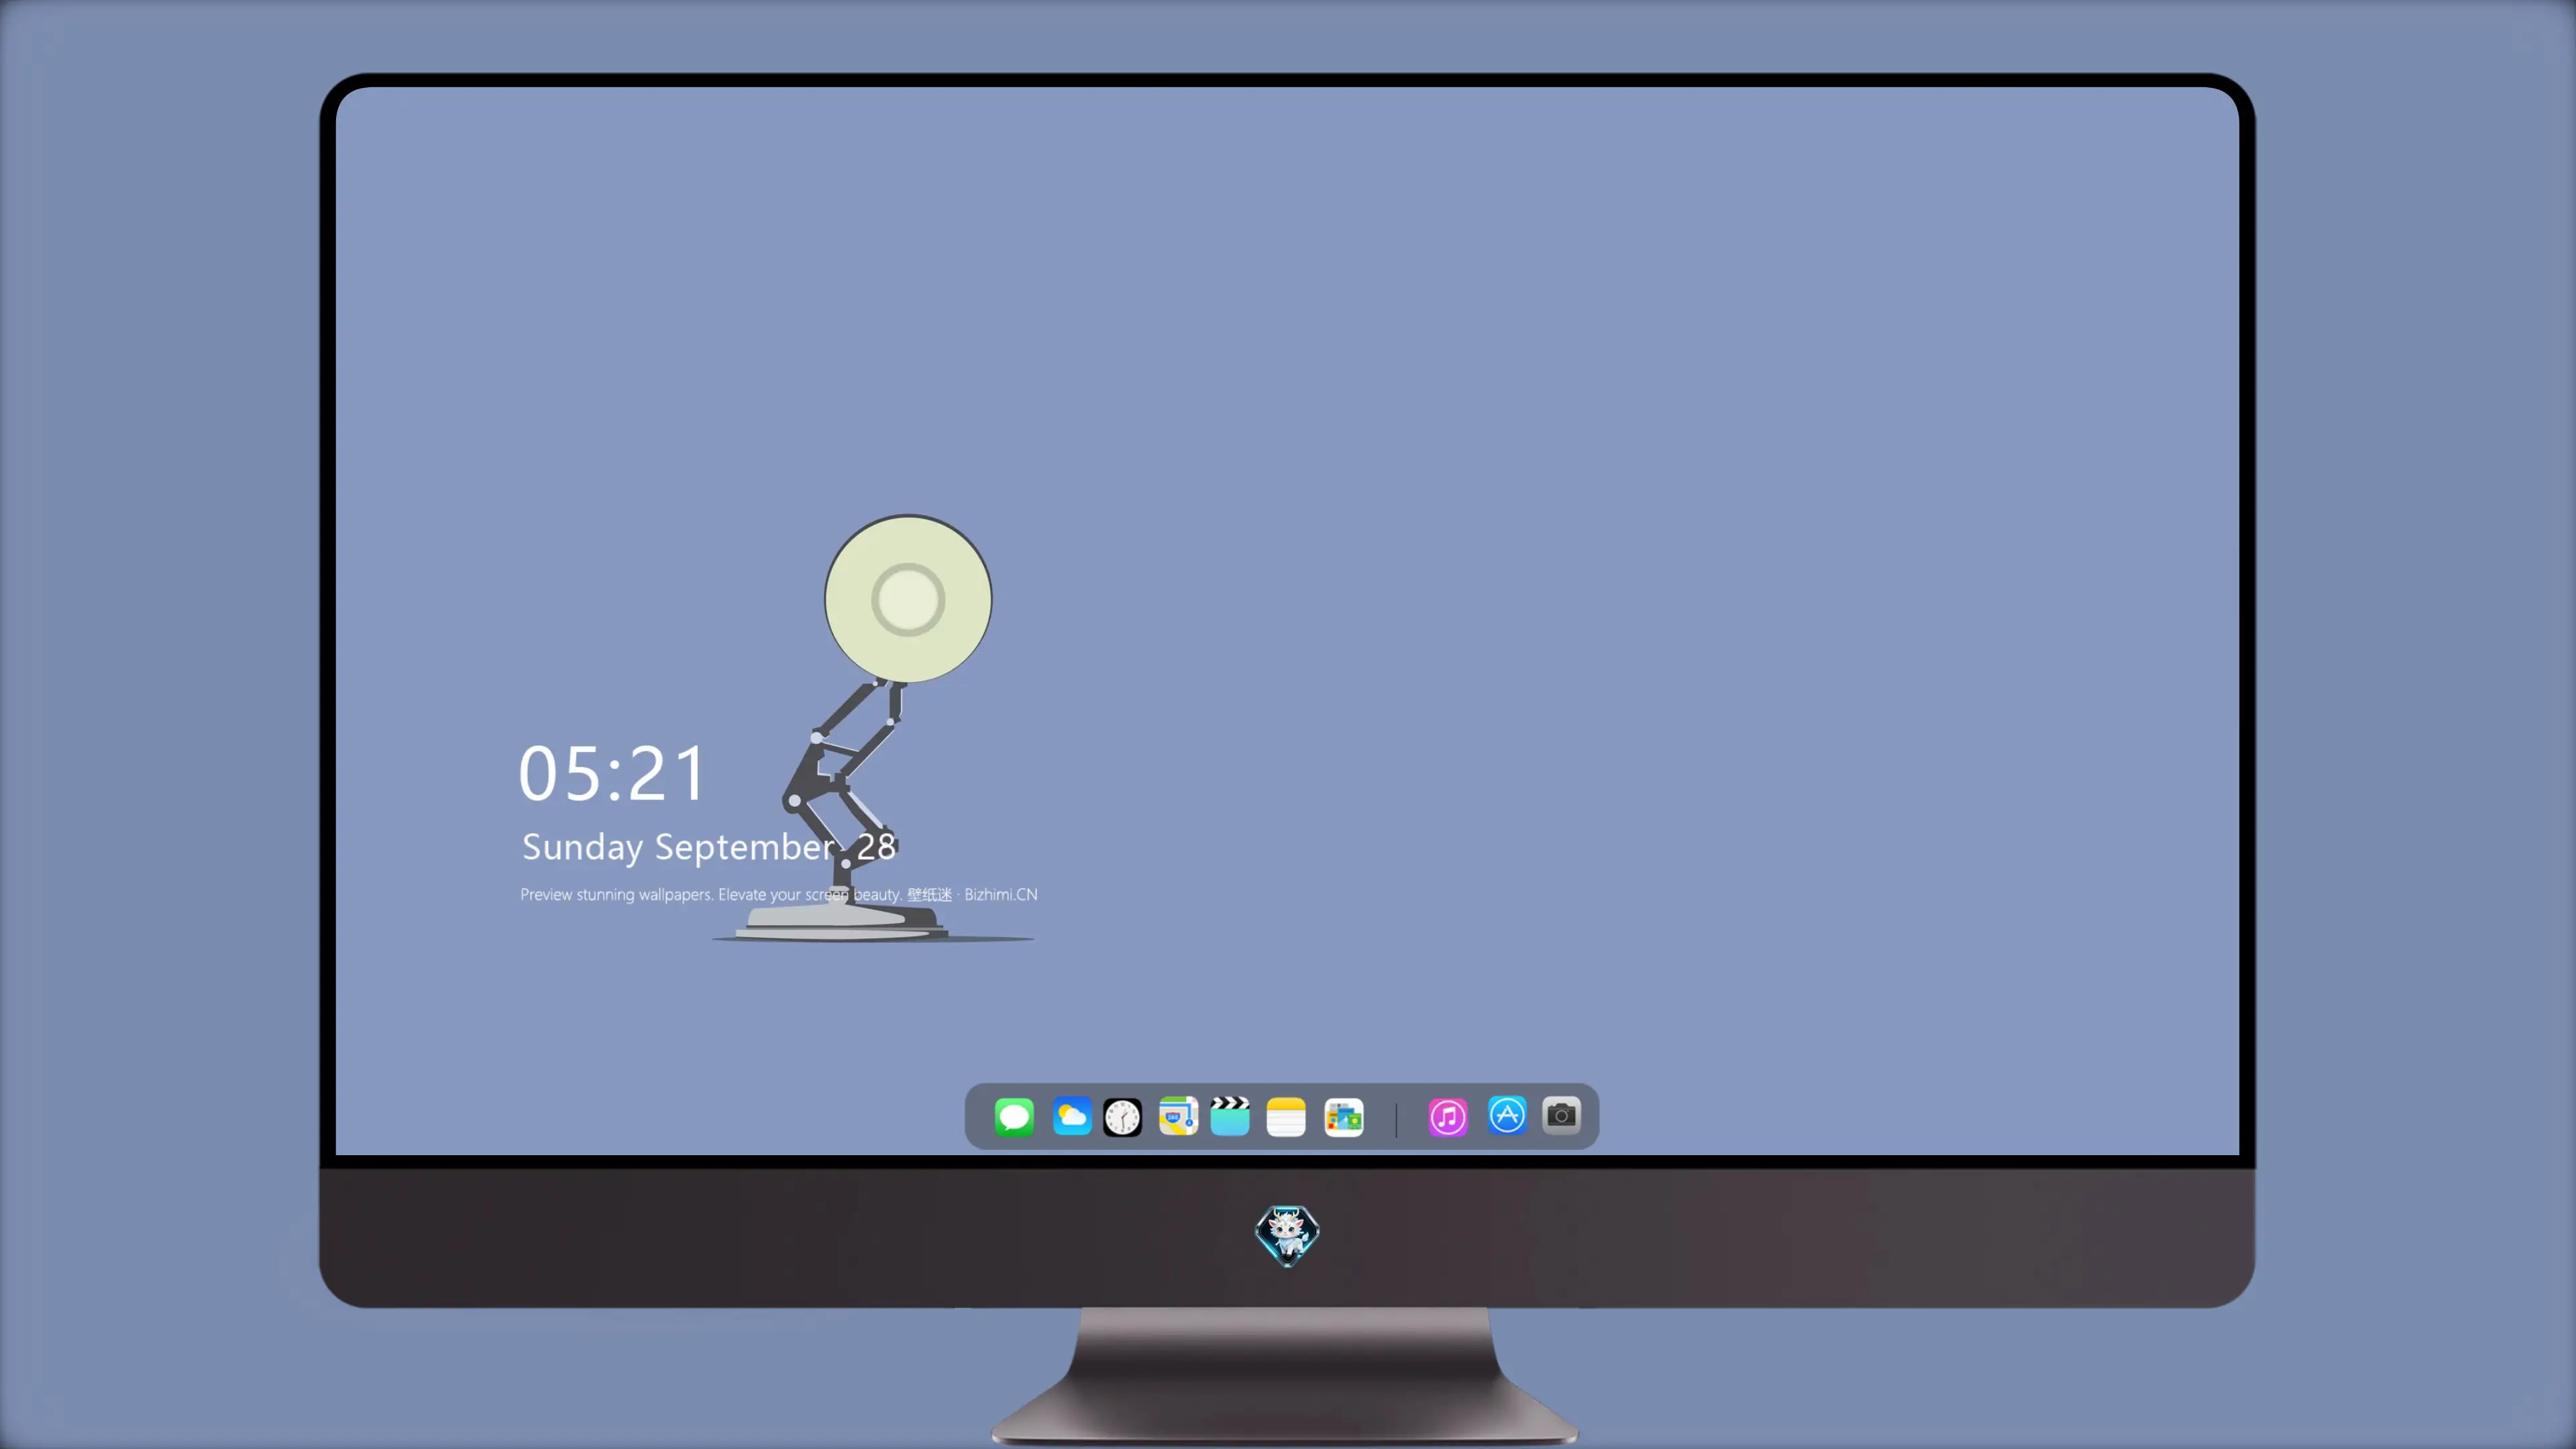The image size is (2576, 1449).
Task: Open the Videos clapperboard app
Action: click(x=1230, y=1117)
